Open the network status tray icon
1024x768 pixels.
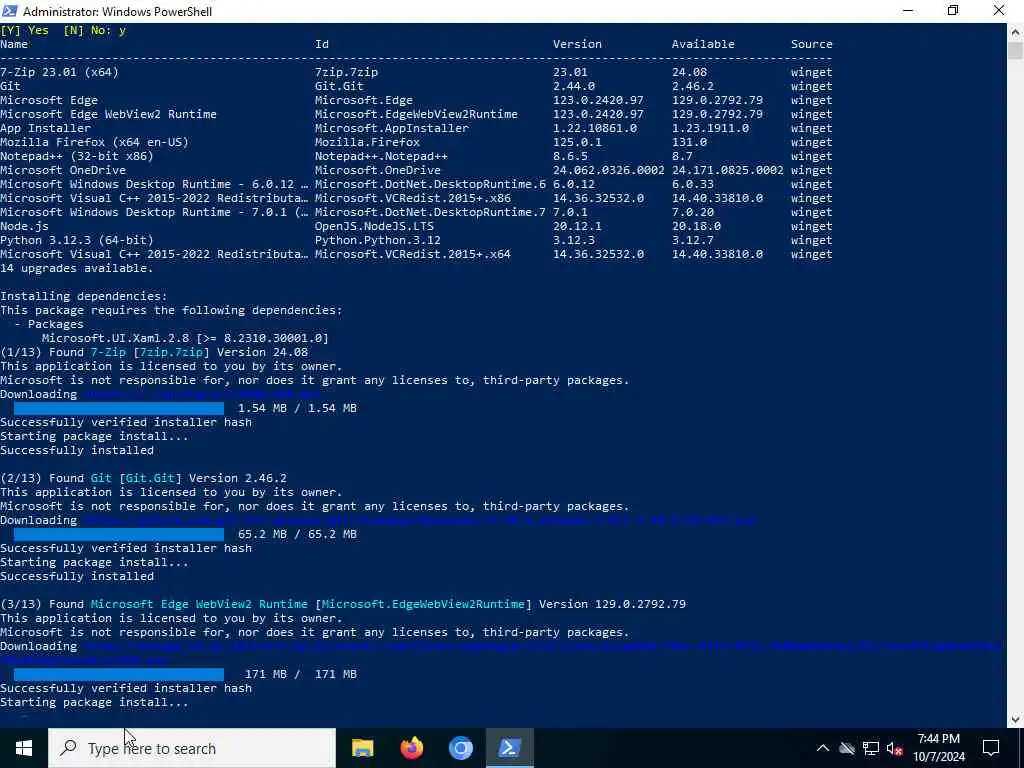pos(871,748)
